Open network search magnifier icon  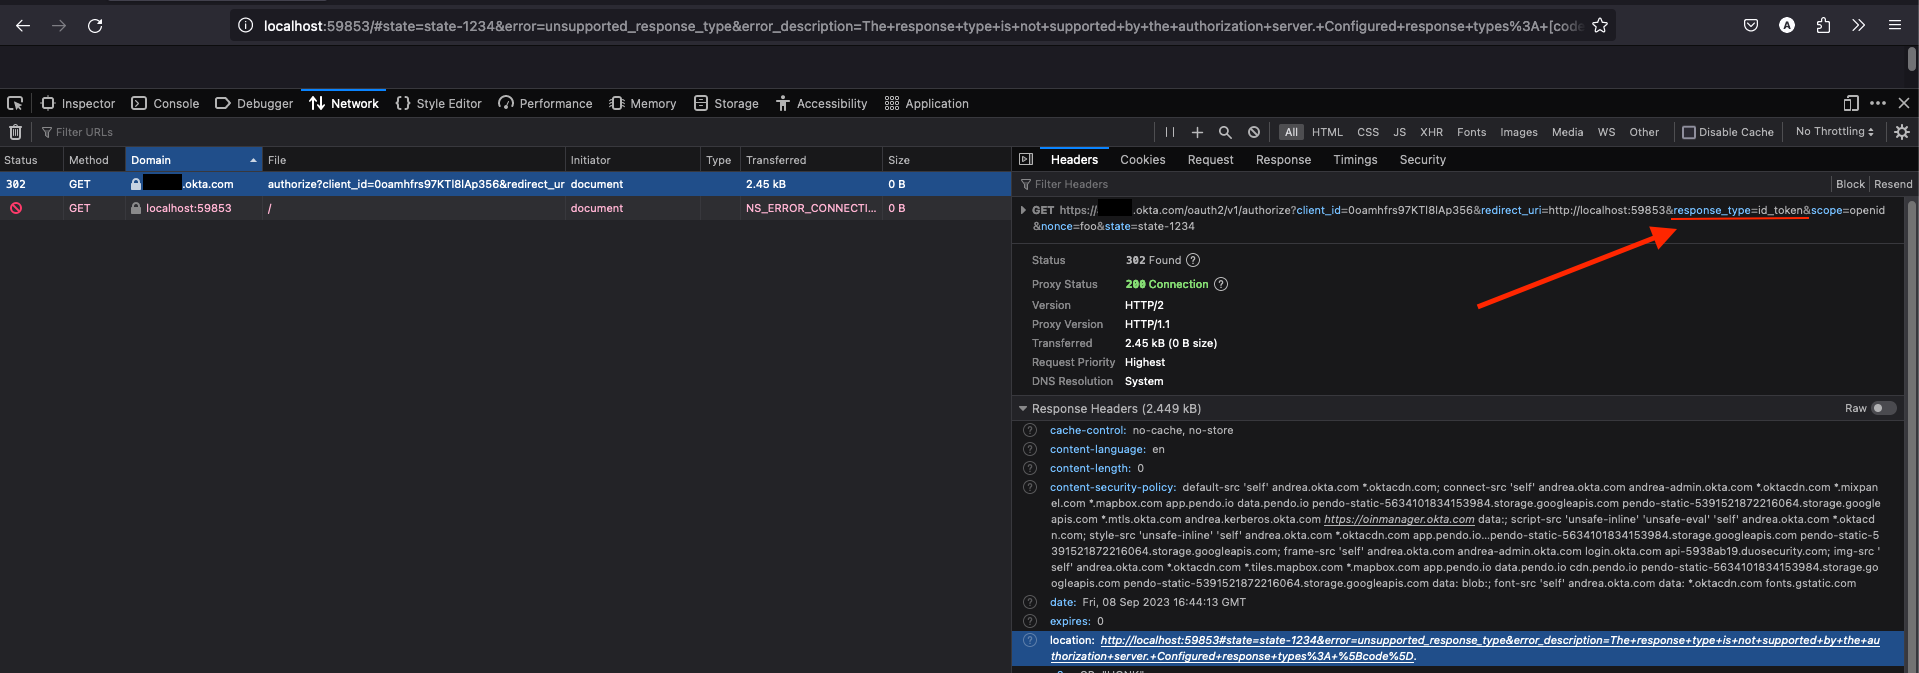(x=1225, y=132)
